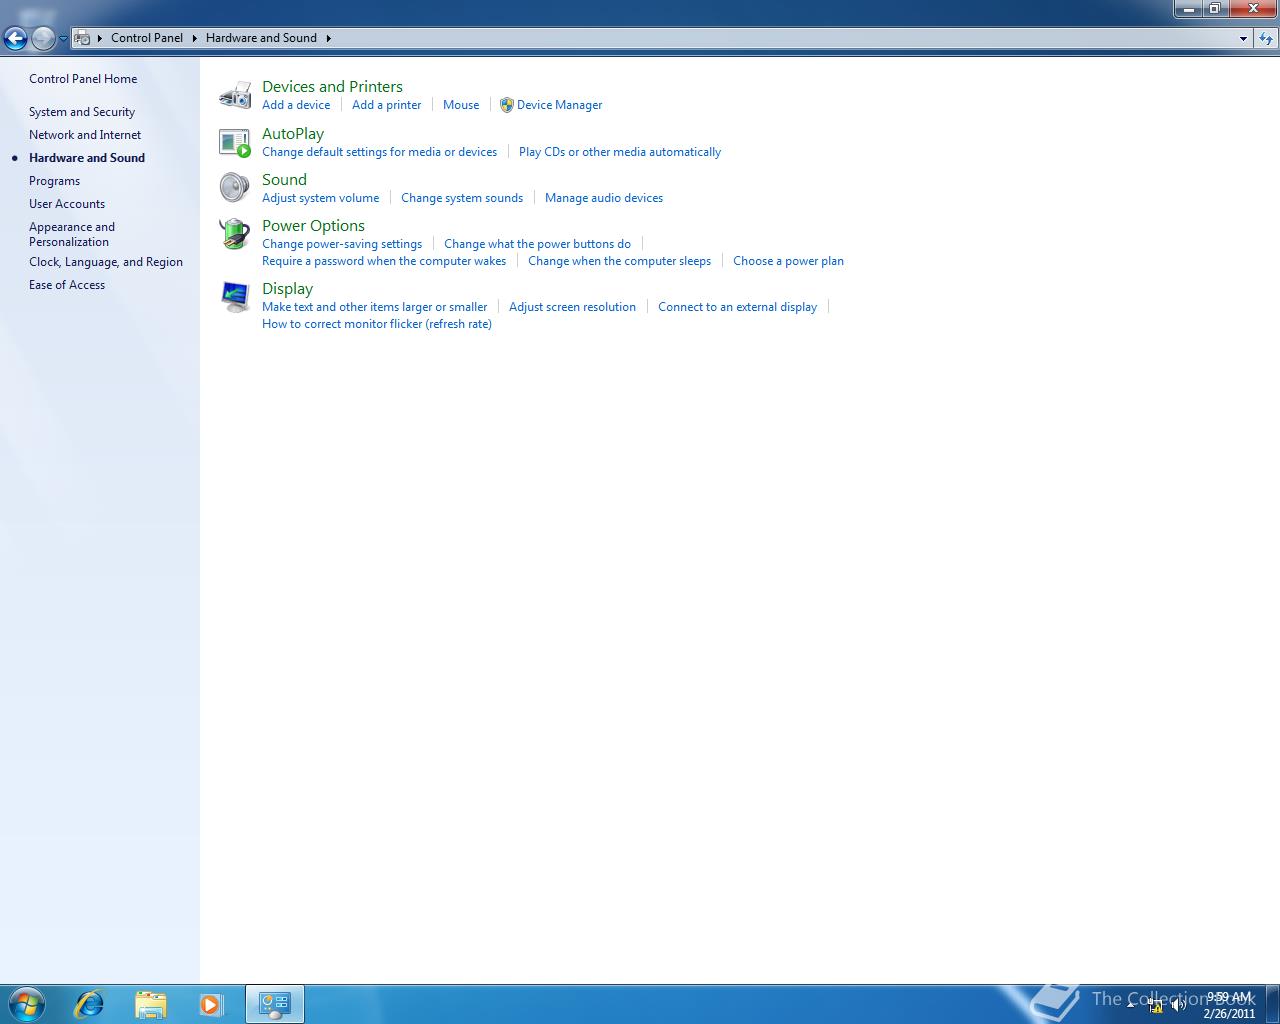Go to System and Security category
Image resolution: width=1280 pixels, height=1024 pixels.
(x=82, y=112)
